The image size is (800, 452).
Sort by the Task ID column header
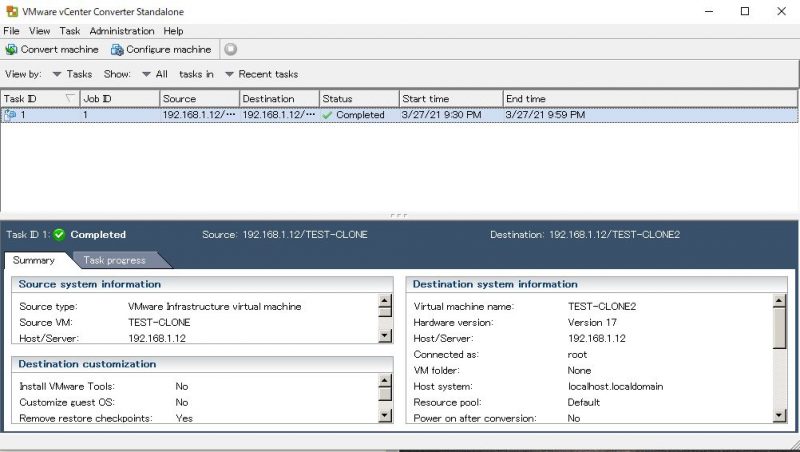coord(40,98)
